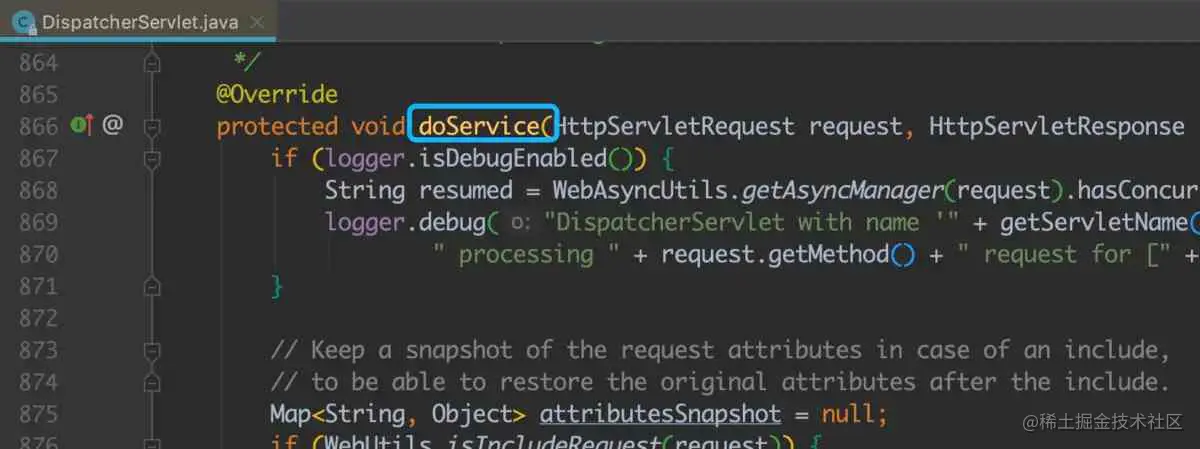Collapse the if logger.isDebugEnabled block on line 867
This screenshot has height=449, width=1200.
(x=152, y=158)
